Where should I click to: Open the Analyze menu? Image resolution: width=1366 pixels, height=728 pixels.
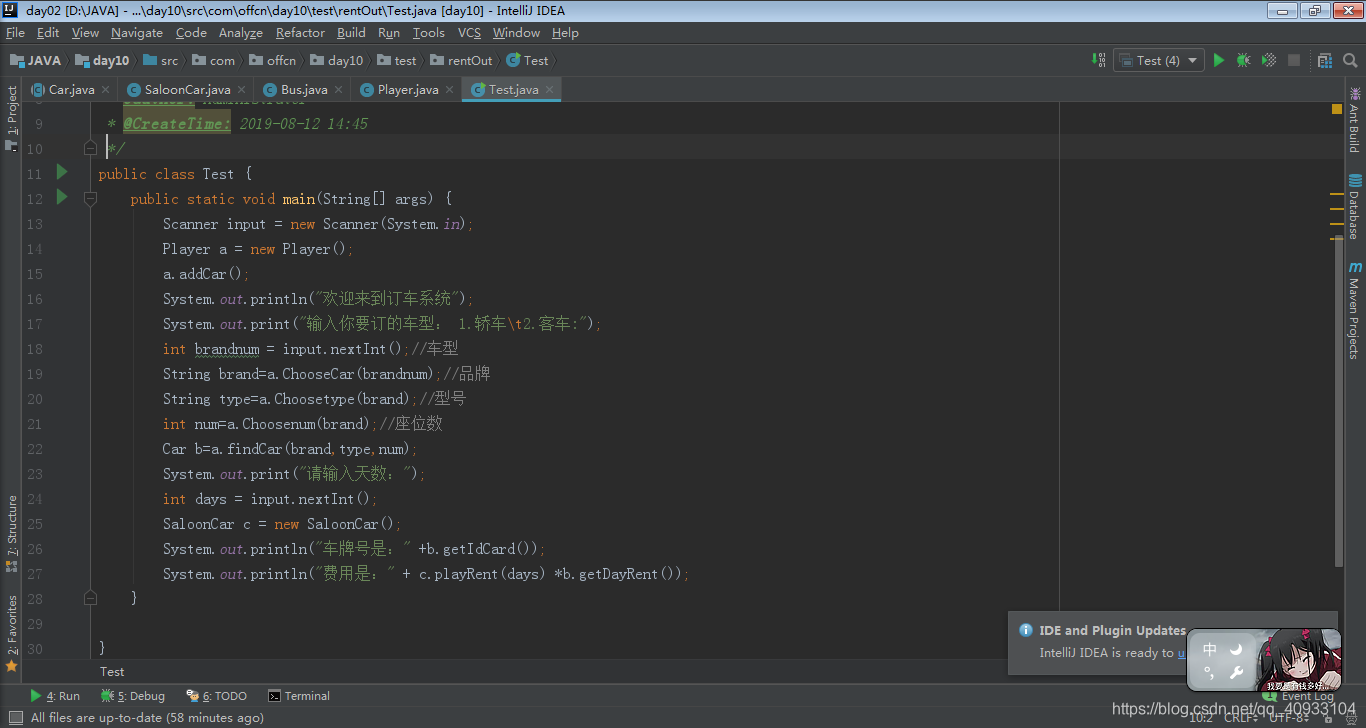pos(241,33)
